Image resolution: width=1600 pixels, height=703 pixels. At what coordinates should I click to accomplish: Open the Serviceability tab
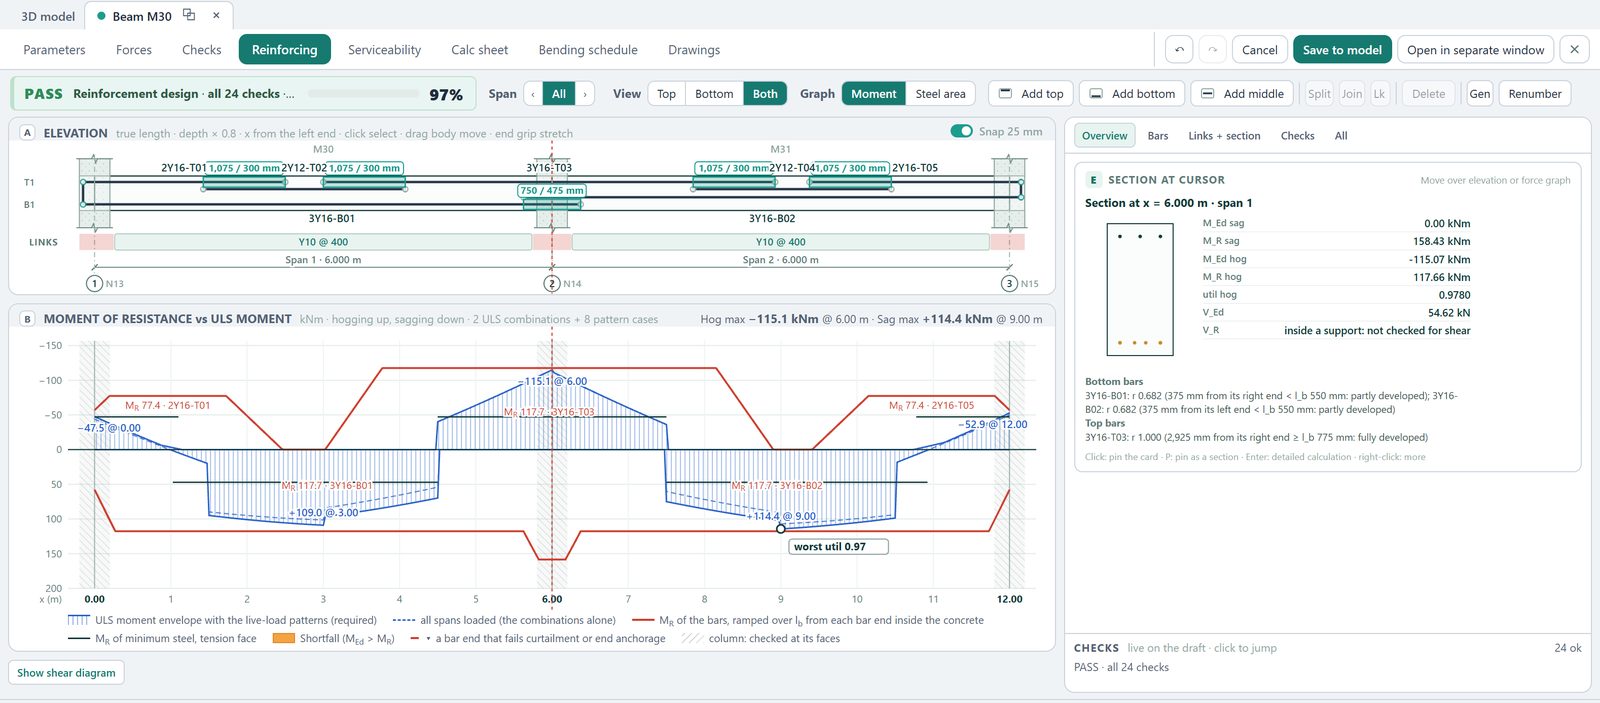[x=384, y=50]
